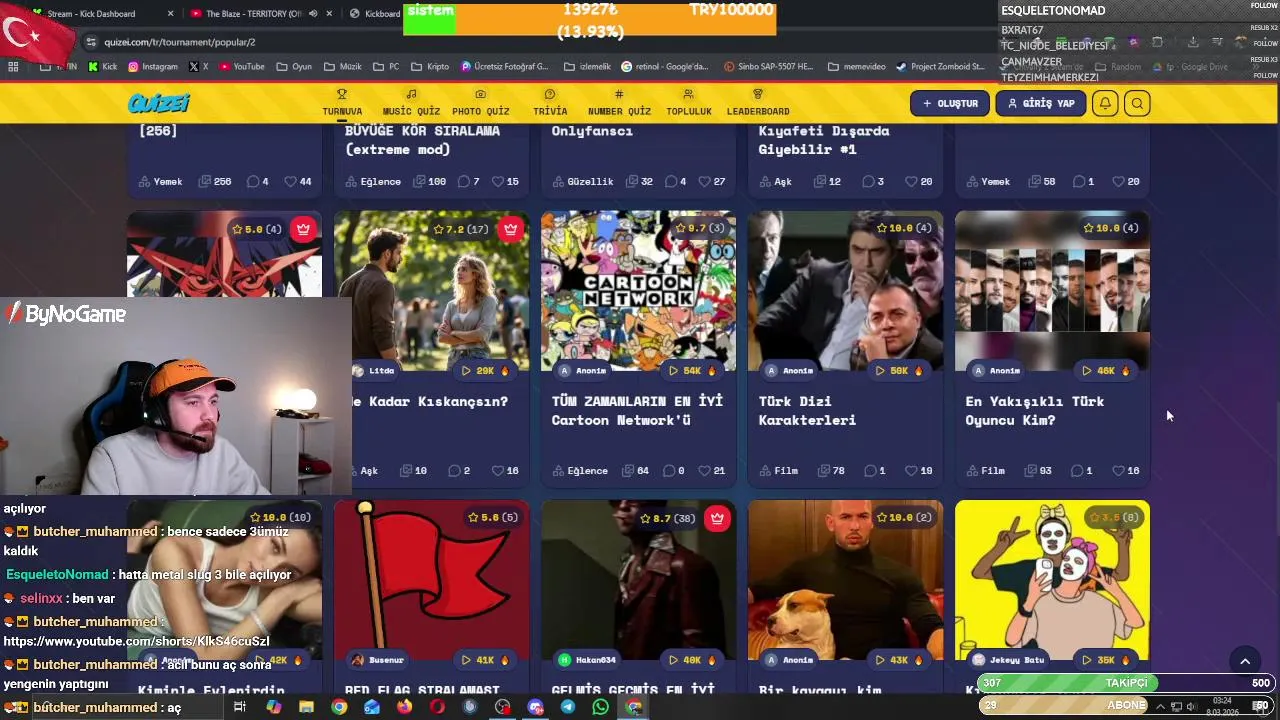Open the Türk Dizi Karakterleri card image
This screenshot has width=1280, height=720.
point(845,290)
